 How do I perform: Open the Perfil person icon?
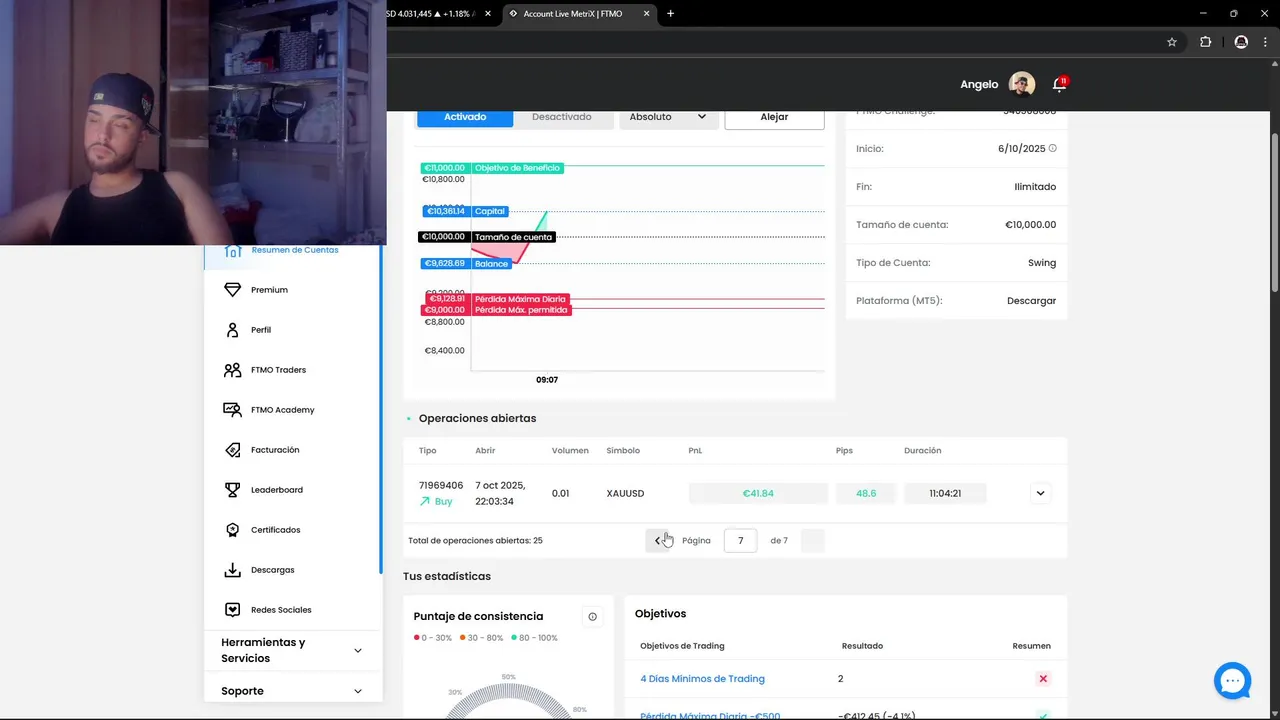coord(232,330)
